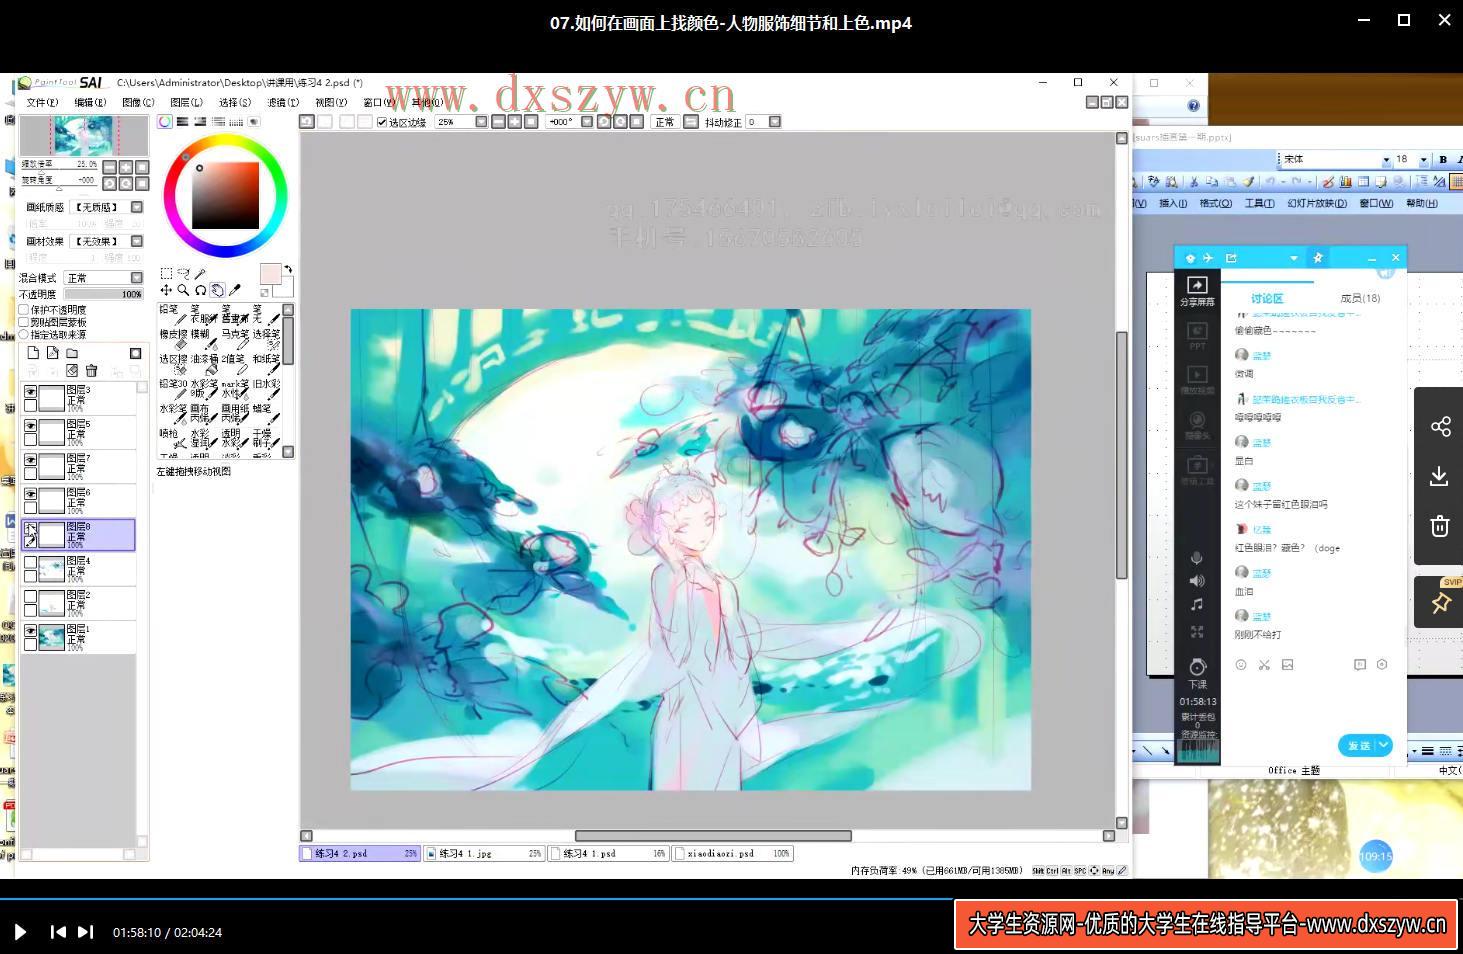
Task: Download the video using the download icon
Action: coord(1440,476)
